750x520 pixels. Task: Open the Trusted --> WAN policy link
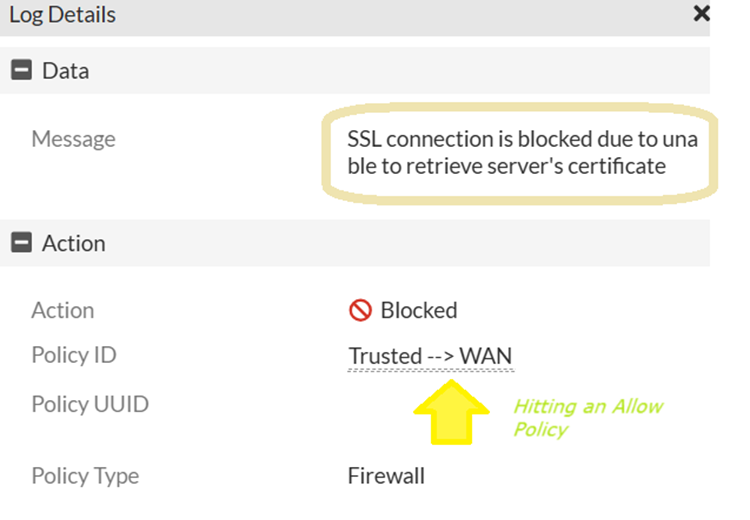(x=431, y=356)
